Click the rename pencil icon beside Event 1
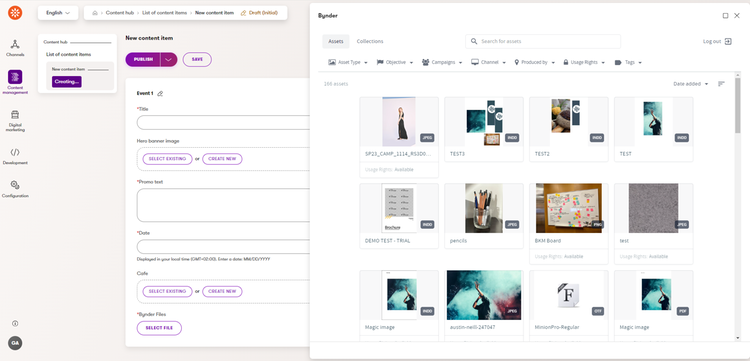 click(160, 94)
